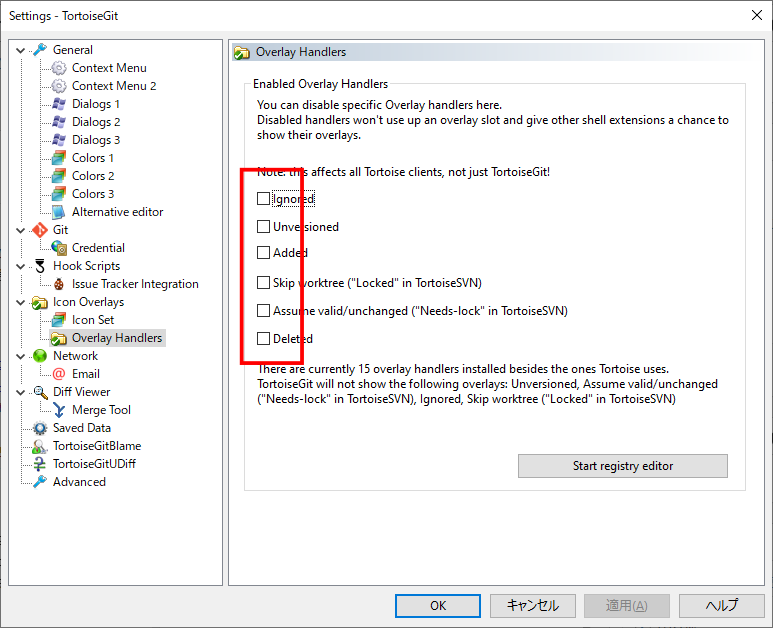
Task: Click the TortoiseGitBlame person icon
Action: pyautogui.click(x=40, y=446)
